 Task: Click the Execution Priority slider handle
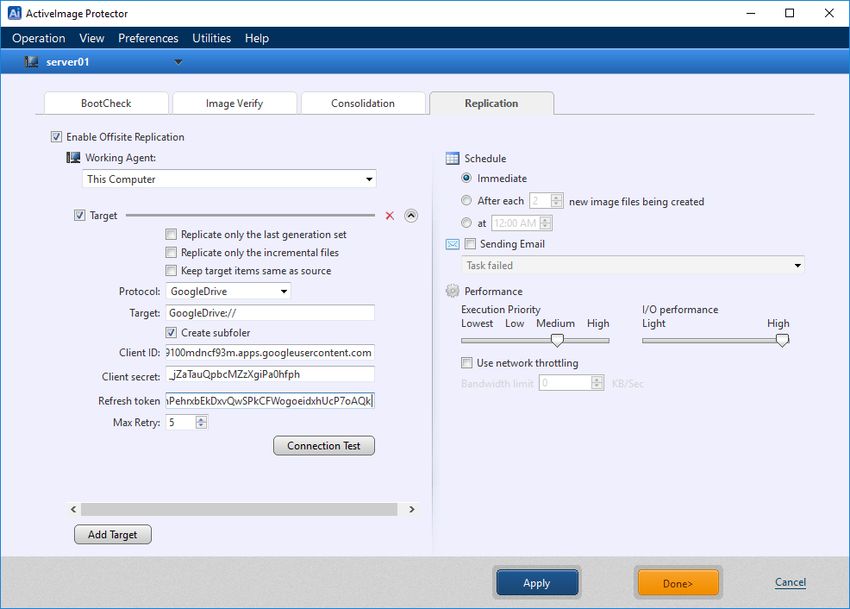pos(557,340)
